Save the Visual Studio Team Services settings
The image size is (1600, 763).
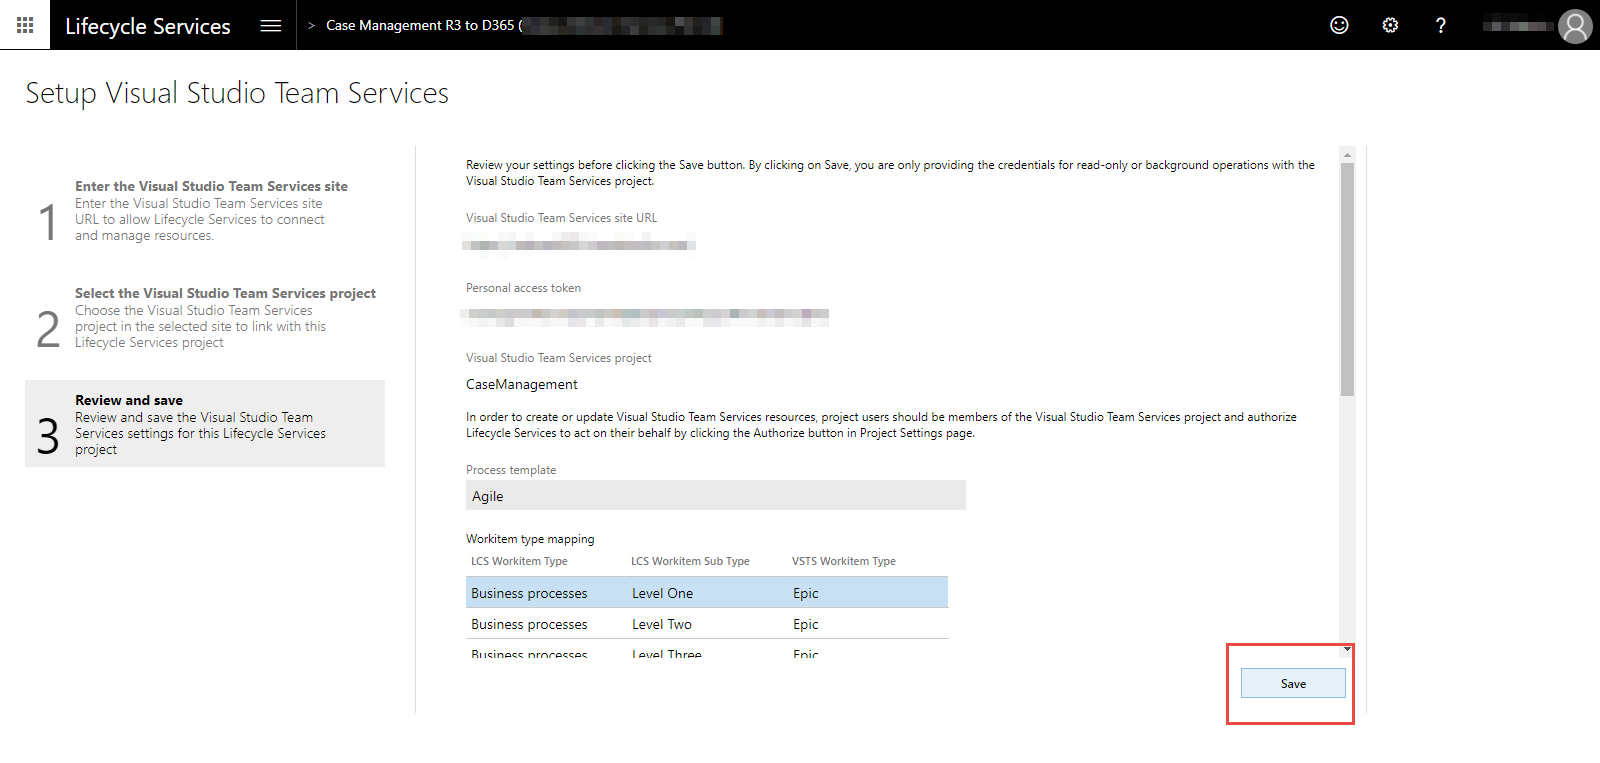point(1293,683)
